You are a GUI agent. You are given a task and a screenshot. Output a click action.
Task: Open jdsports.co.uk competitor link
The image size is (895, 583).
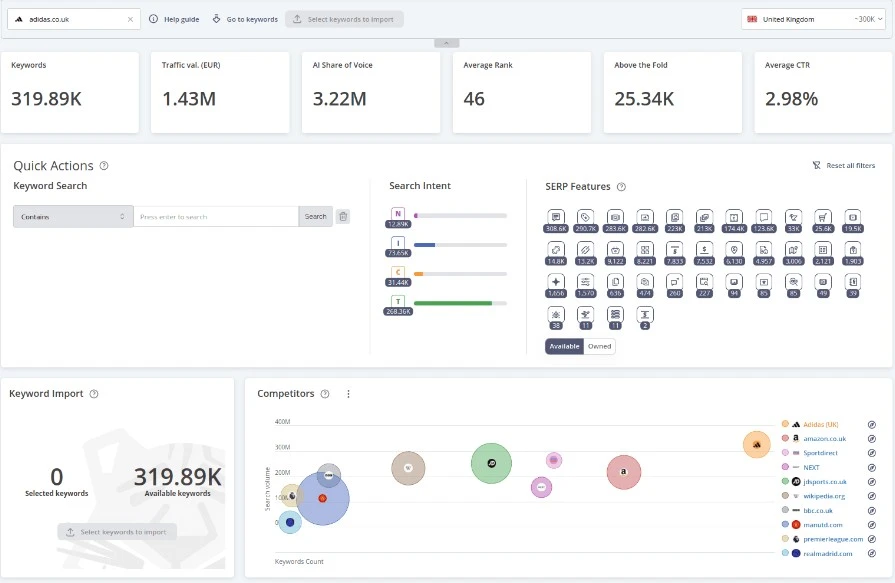pos(825,482)
